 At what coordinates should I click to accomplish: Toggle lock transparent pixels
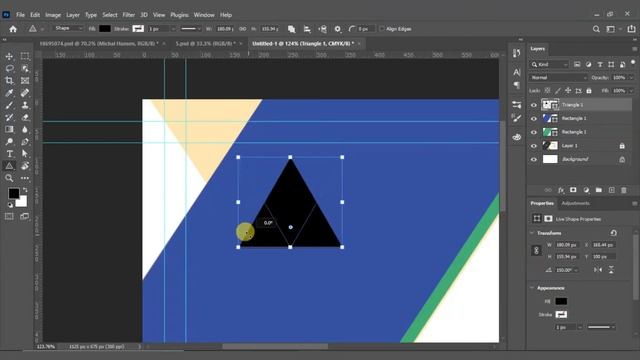point(547,91)
